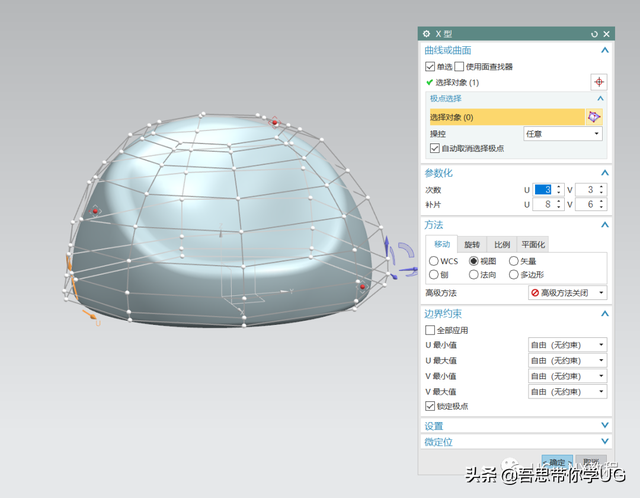This screenshot has height=498, width=640.
Task: Click the pole selection polygon icon
Action: tap(594, 117)
